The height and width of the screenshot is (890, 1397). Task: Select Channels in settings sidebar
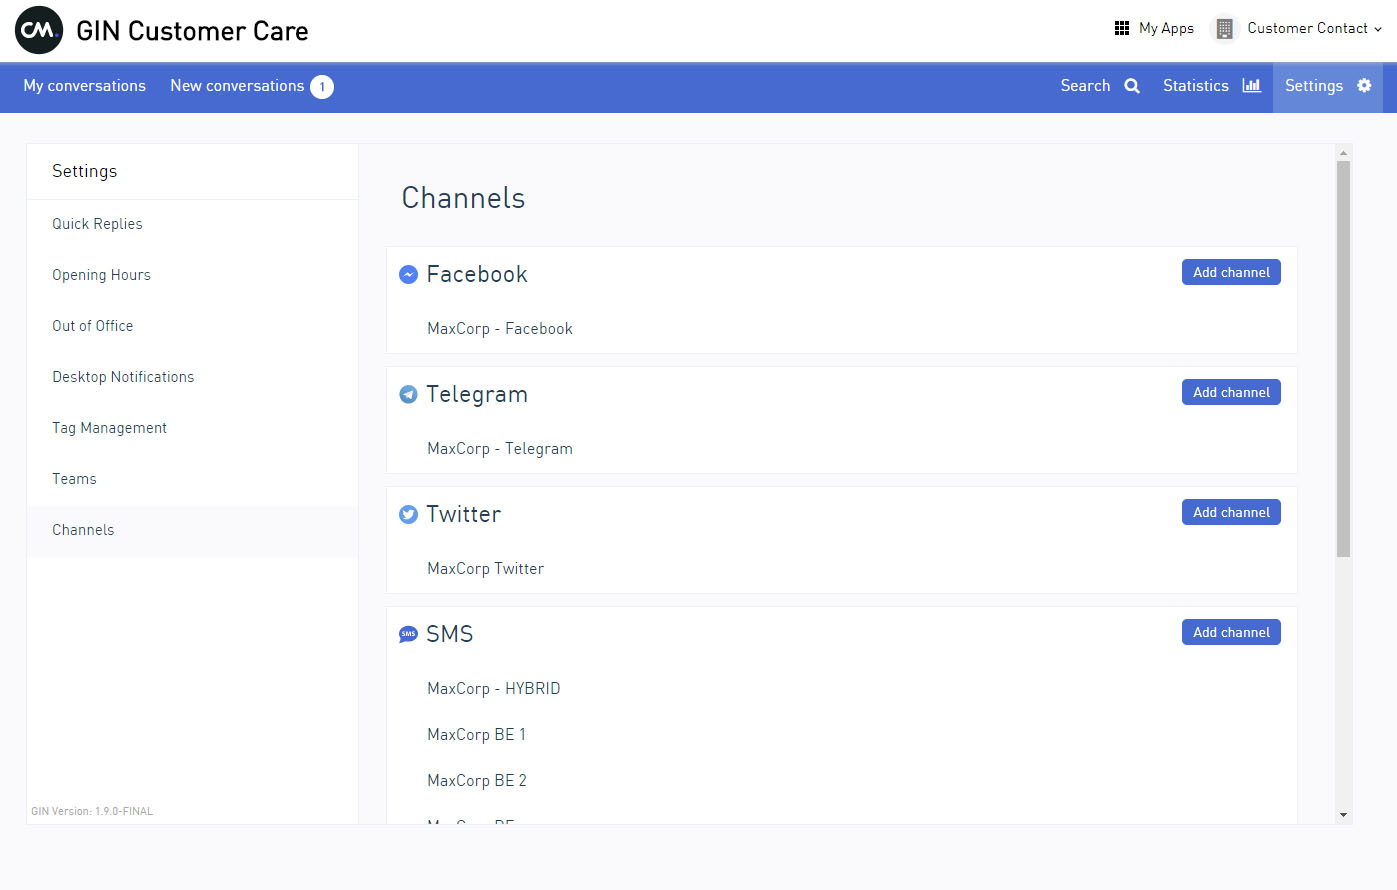pos(192,531)
